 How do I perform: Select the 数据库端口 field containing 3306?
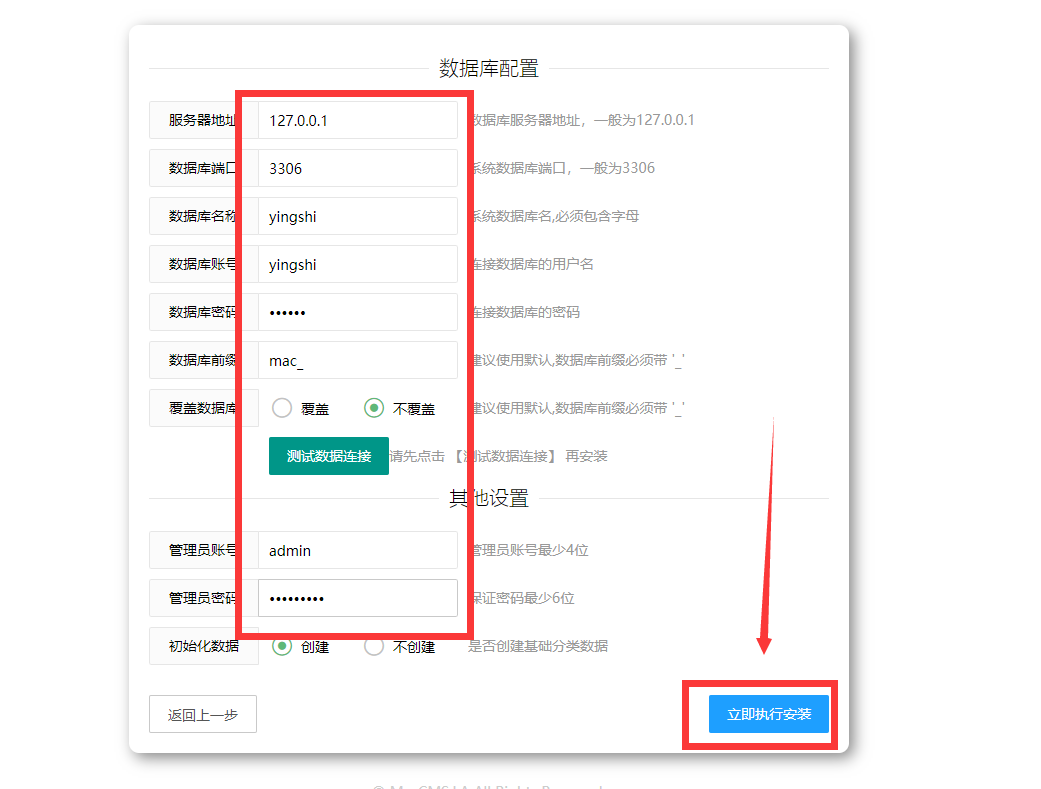pyautogui.click(x=357, y=168)
